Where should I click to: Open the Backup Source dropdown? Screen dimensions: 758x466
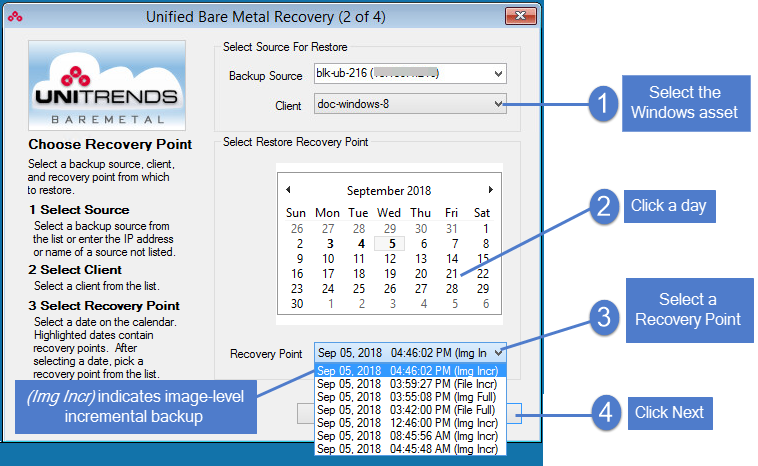(409, 73)
